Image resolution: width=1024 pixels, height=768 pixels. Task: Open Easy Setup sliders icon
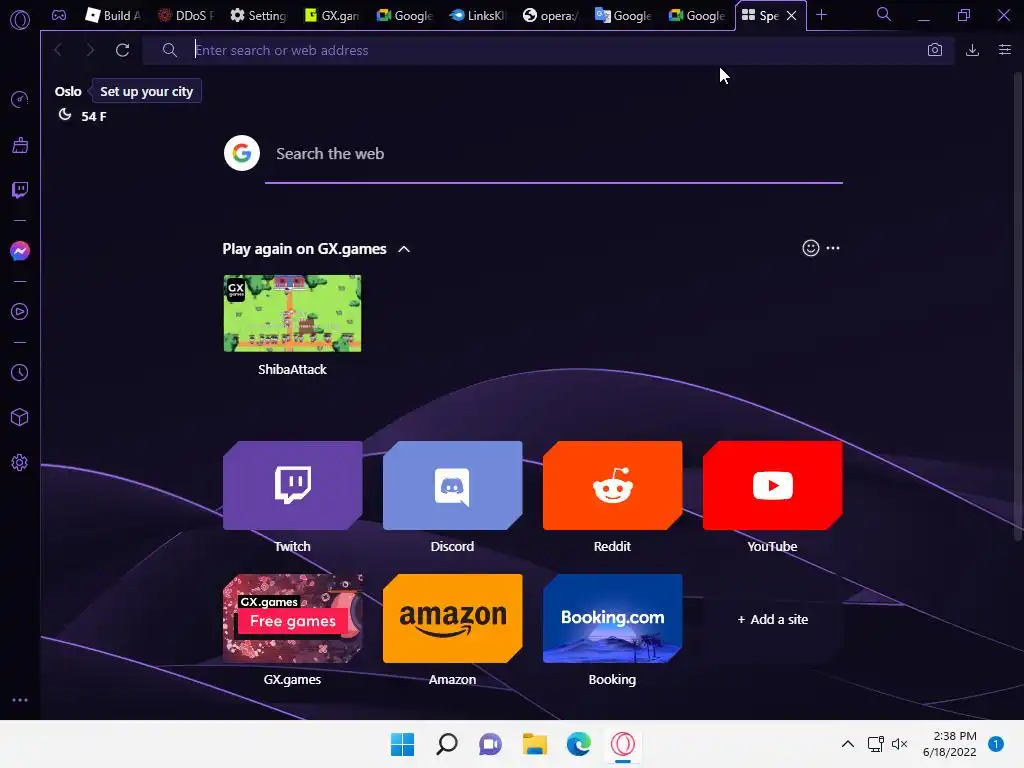(x=1004, y=50)
